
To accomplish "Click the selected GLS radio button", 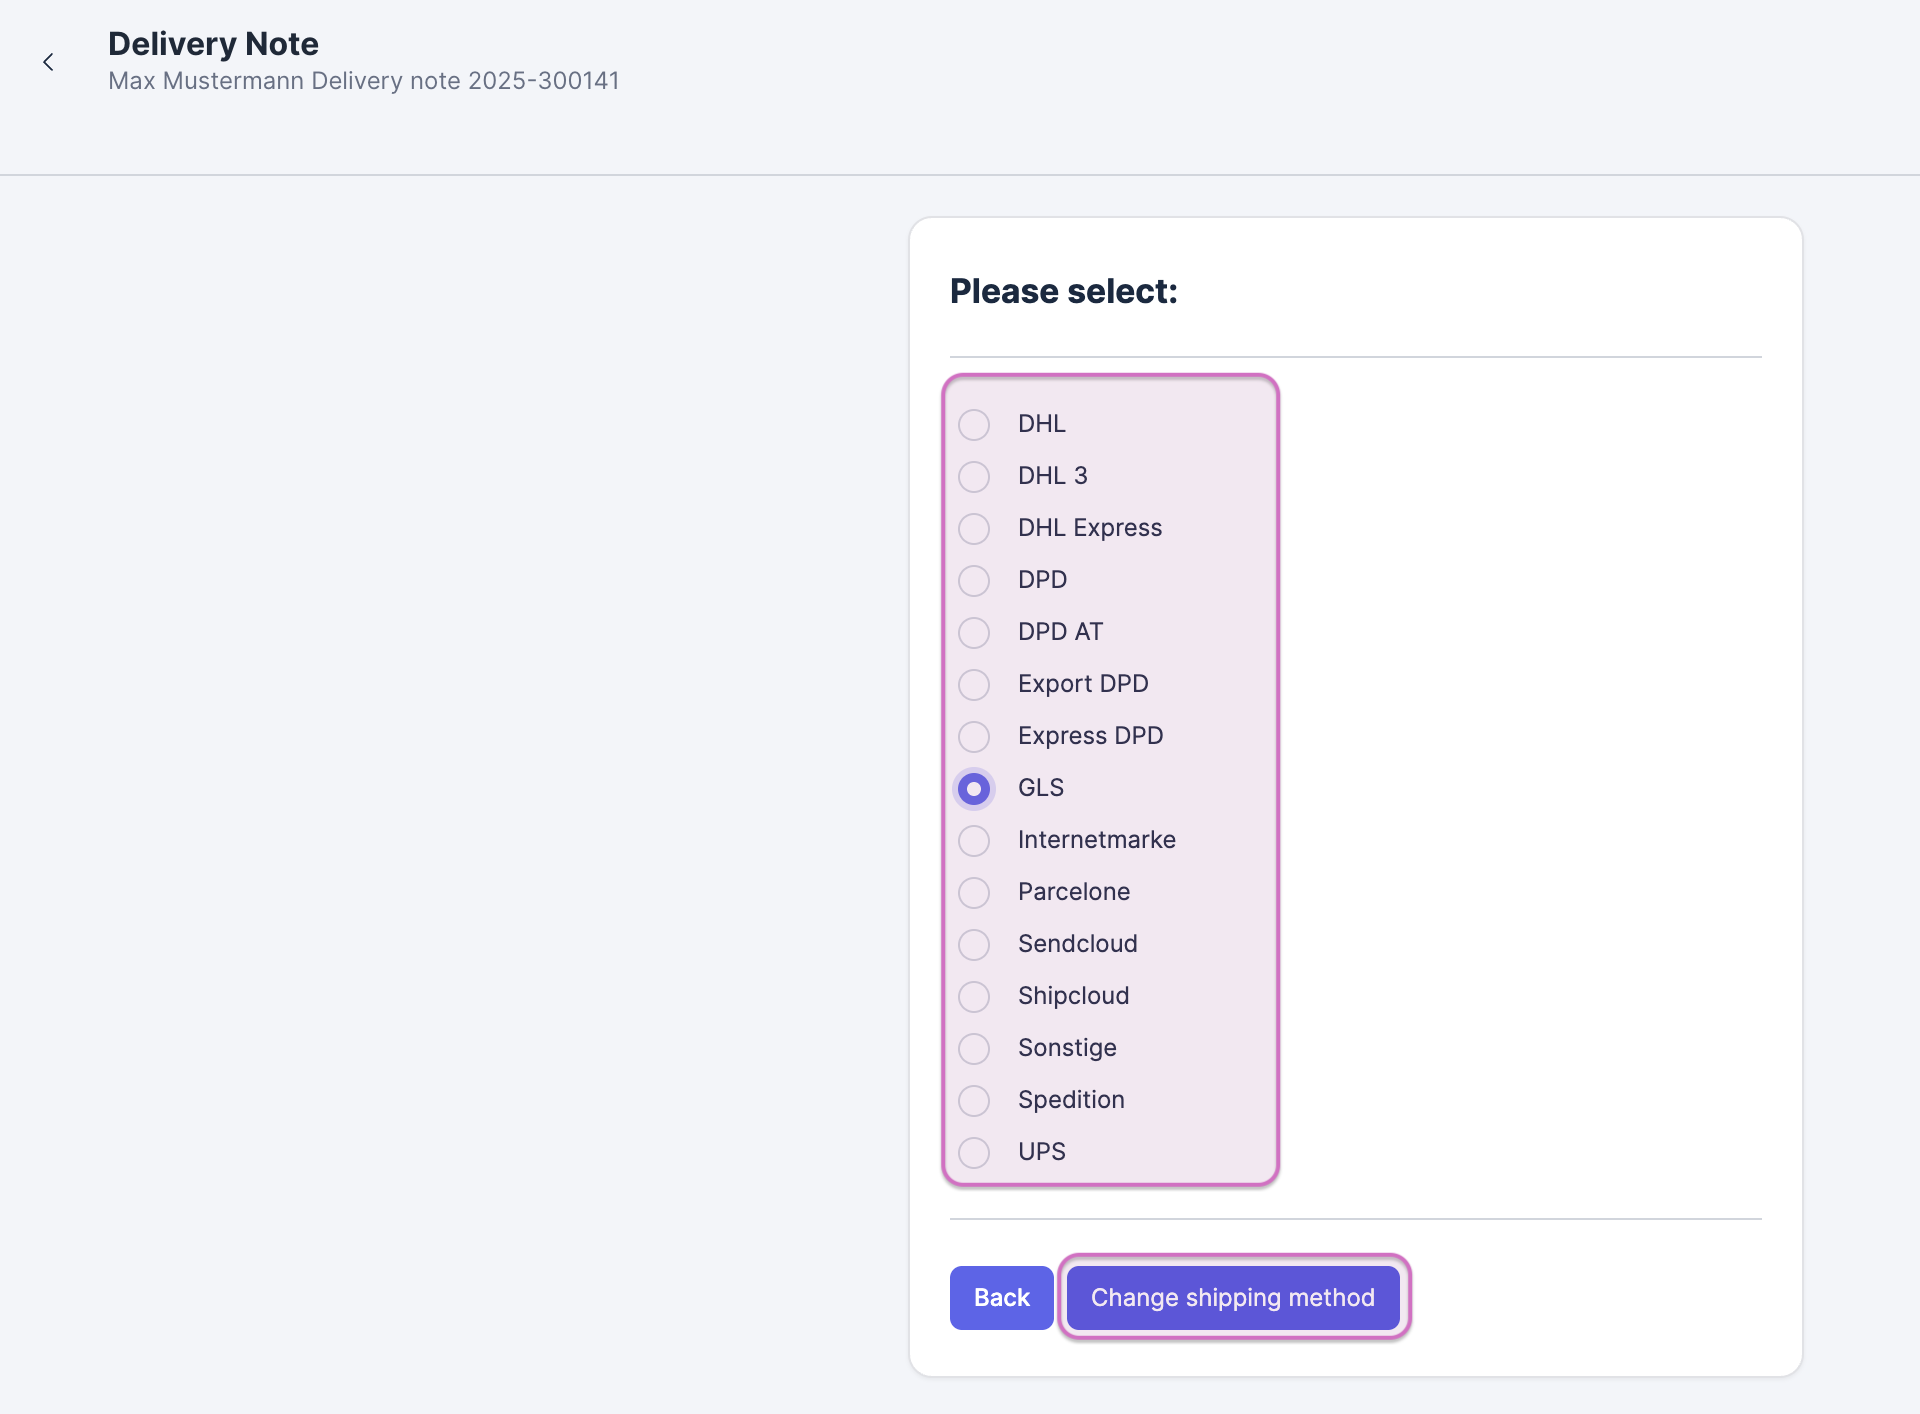I will (974, 788).
